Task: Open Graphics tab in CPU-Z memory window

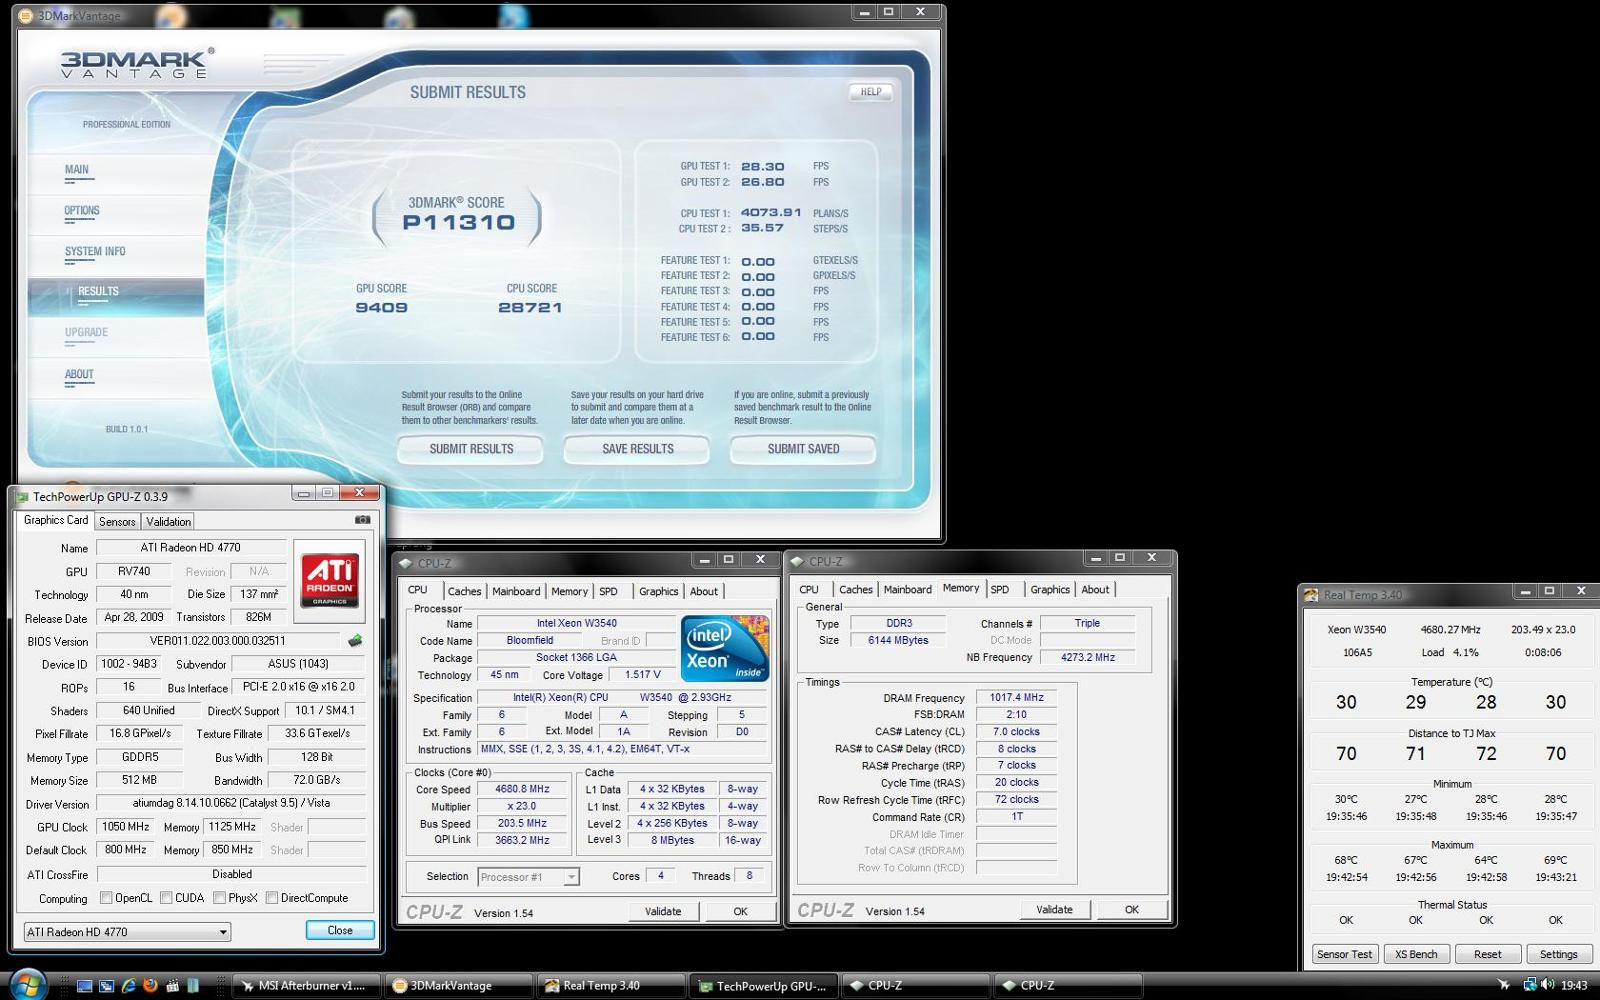Action: coord(1050,589)
